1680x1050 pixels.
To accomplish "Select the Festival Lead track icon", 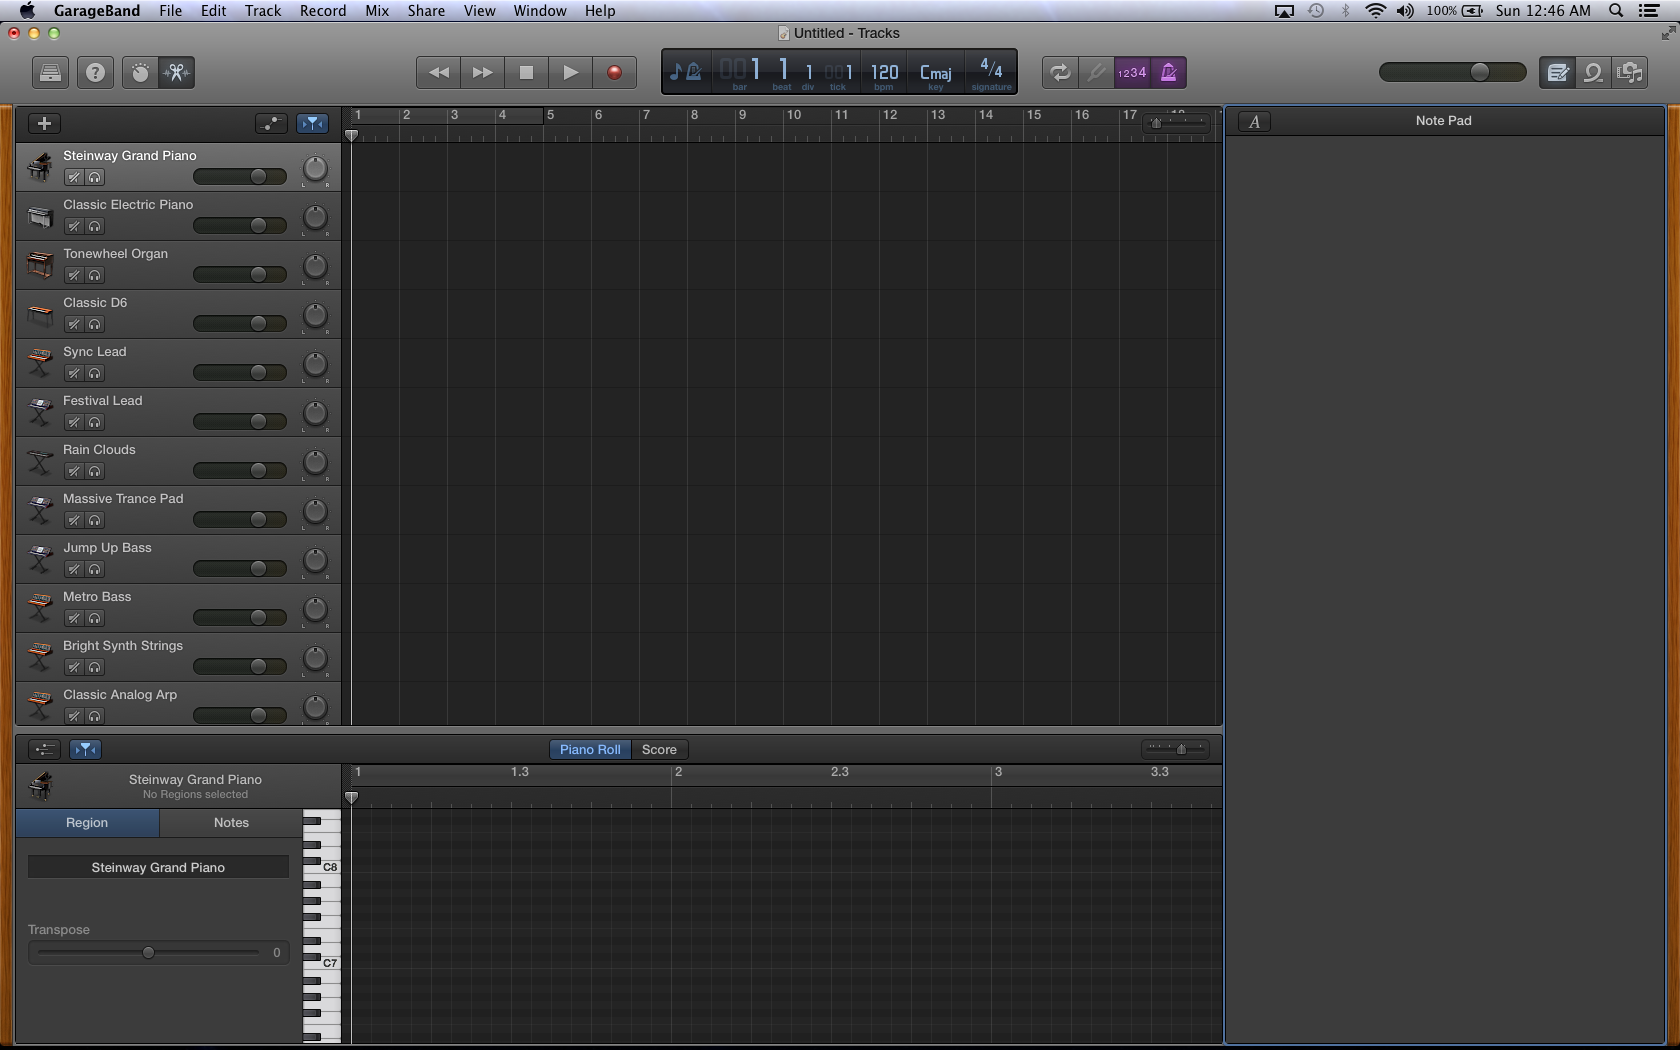I will 40,413.
